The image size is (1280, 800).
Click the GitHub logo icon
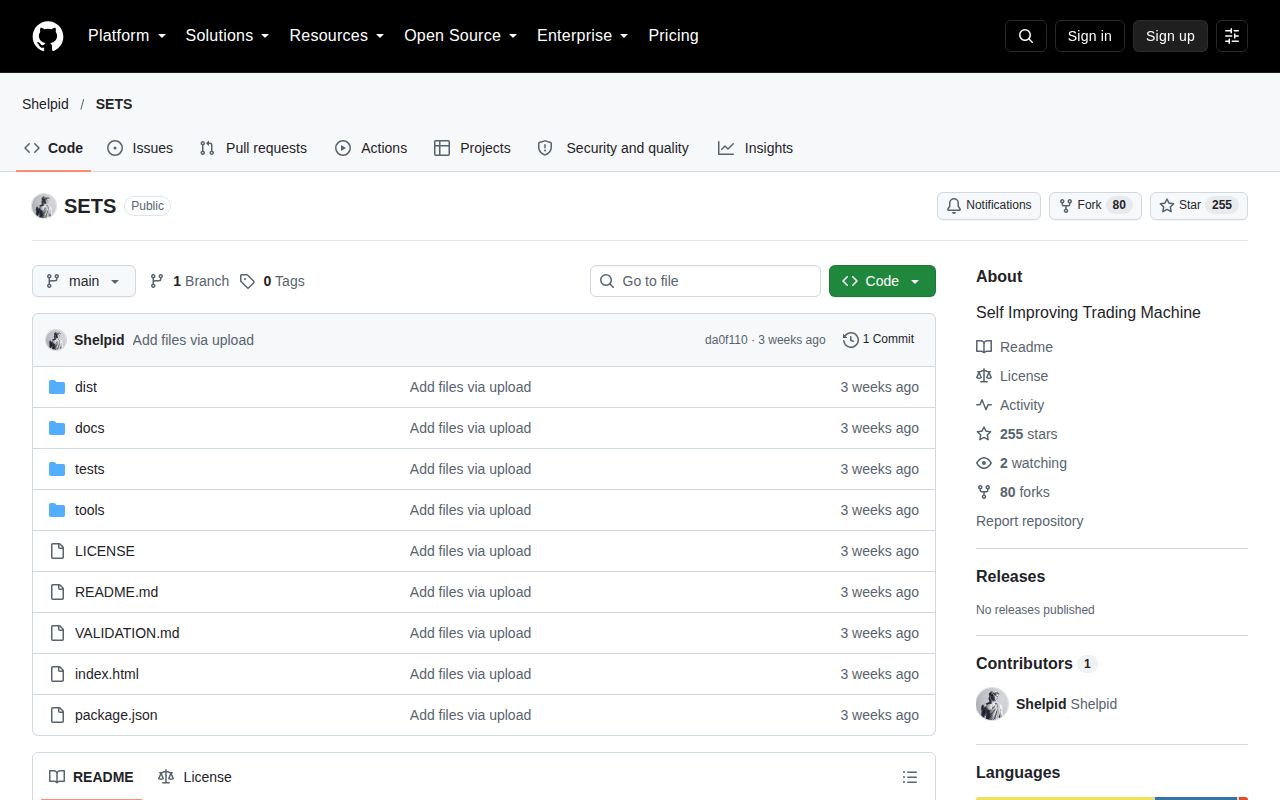click(x=48, y=36)
